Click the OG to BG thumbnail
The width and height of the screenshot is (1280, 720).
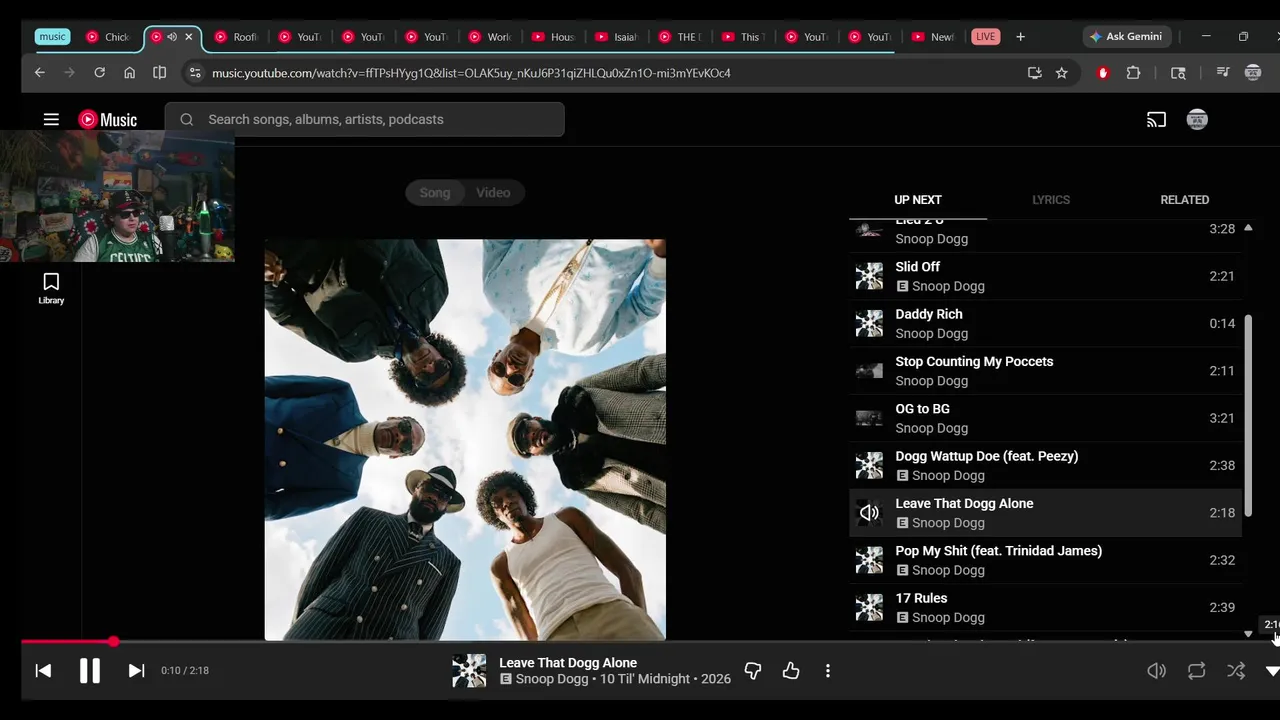click(869, 418)
